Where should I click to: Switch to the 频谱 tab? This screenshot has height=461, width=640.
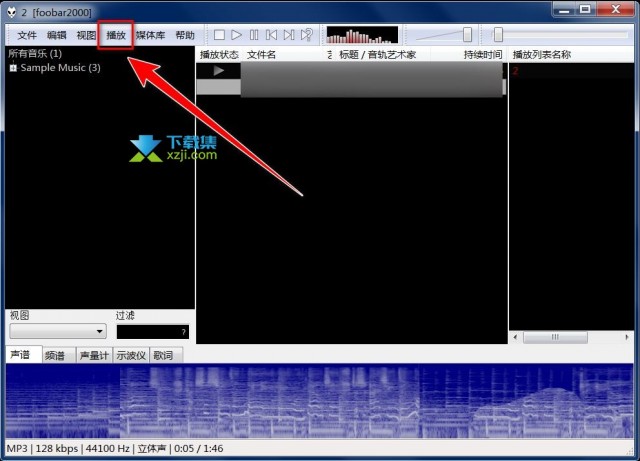coord(59,356)
